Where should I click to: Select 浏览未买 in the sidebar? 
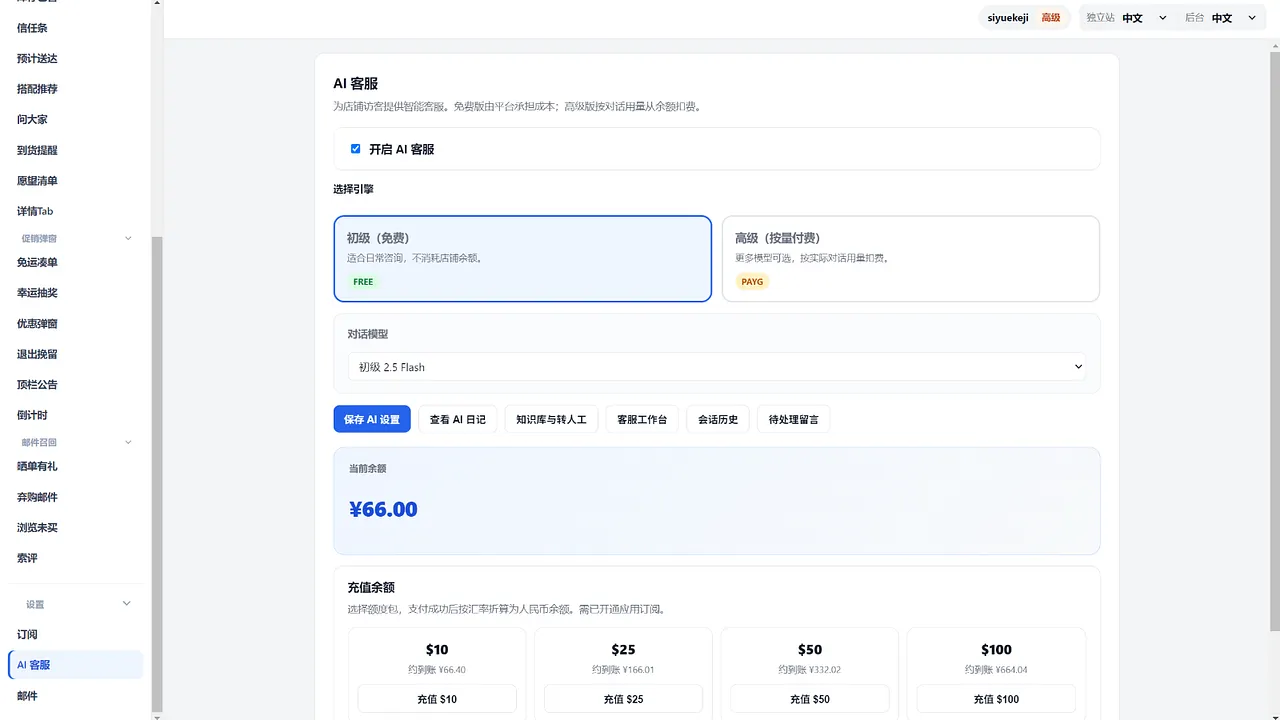[76, 527]
